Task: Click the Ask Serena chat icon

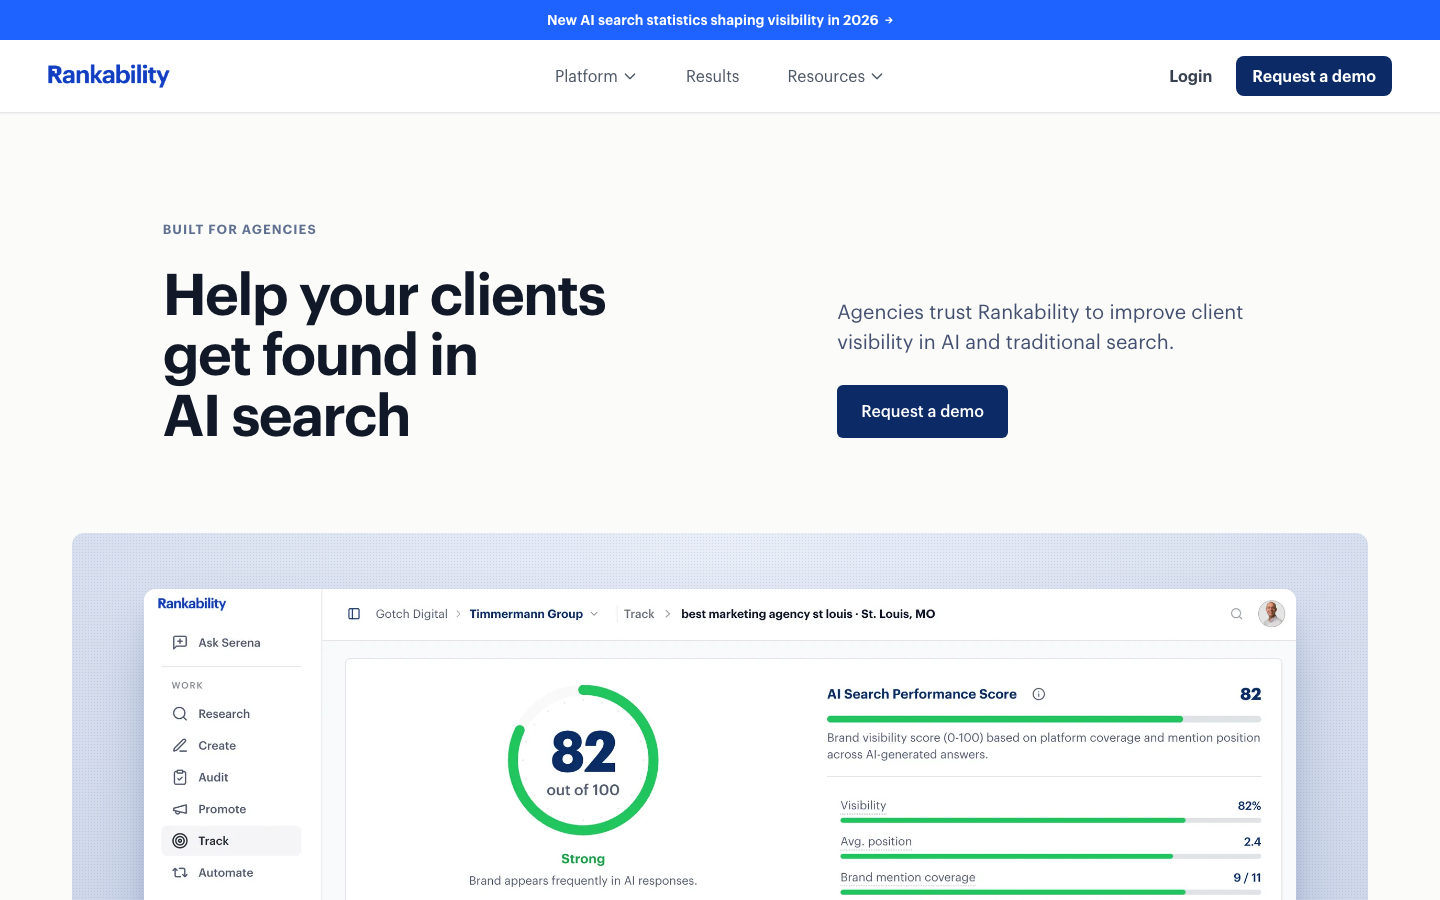Action: pyautogui.click(x=180, y=642)
